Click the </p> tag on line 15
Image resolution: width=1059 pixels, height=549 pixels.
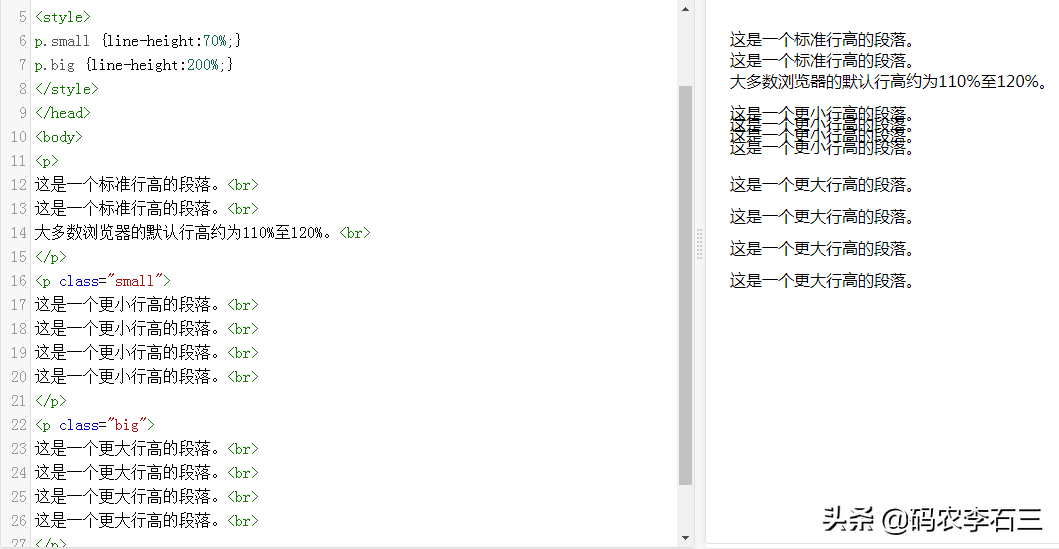[51, 257]
